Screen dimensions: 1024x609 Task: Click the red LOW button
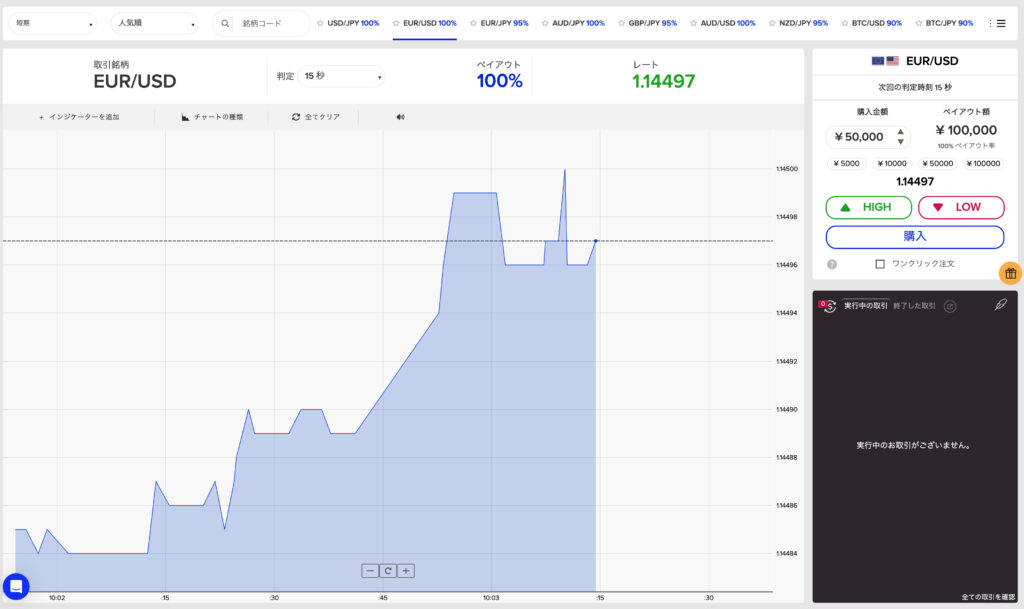tap(961, 208)
